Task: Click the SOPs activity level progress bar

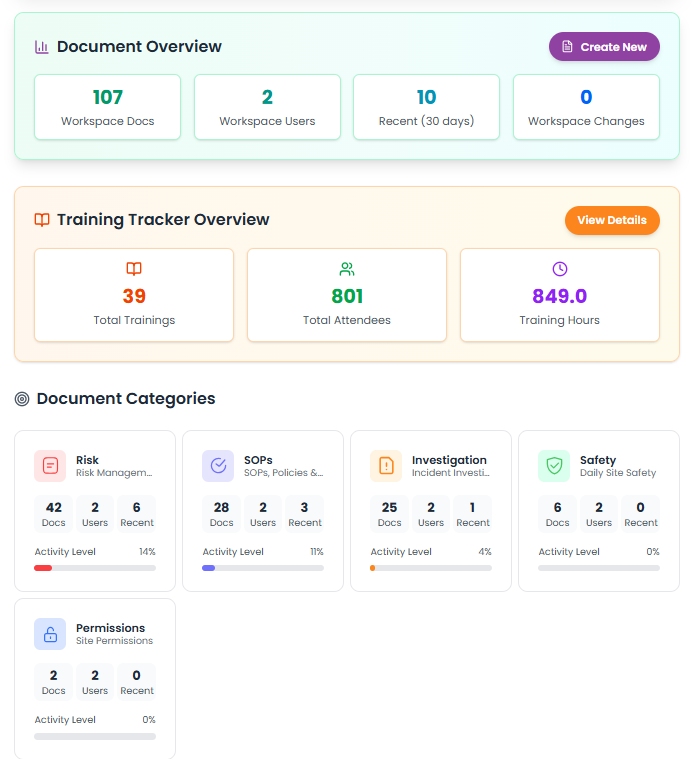Action: 263,568
